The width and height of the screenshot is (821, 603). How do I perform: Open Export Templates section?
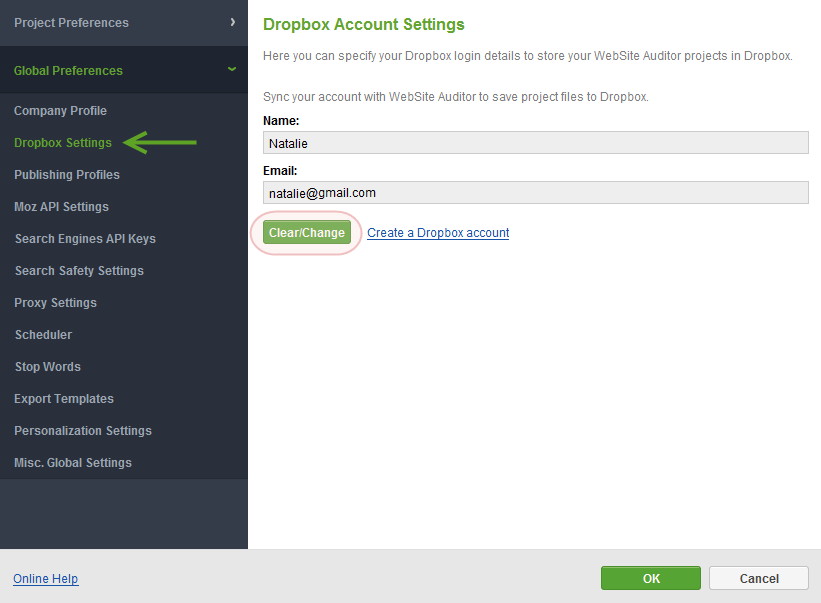64,399
